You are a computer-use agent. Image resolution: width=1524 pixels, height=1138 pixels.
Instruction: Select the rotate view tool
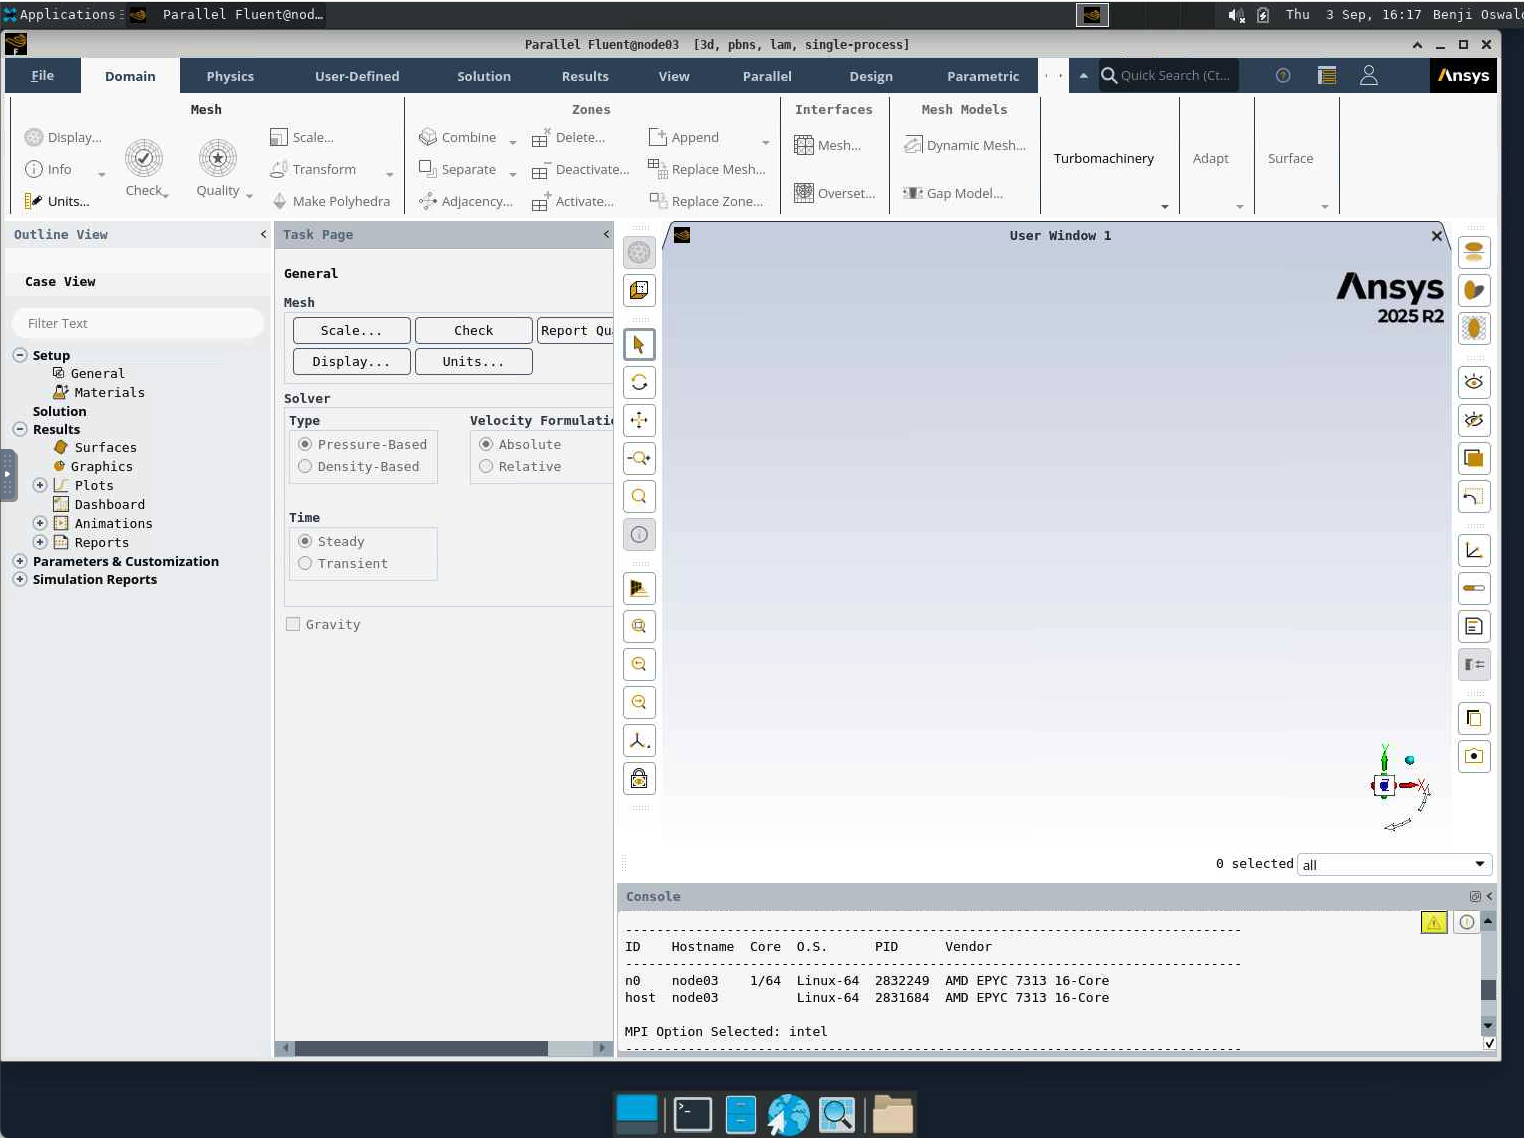[x=639, y=382]
